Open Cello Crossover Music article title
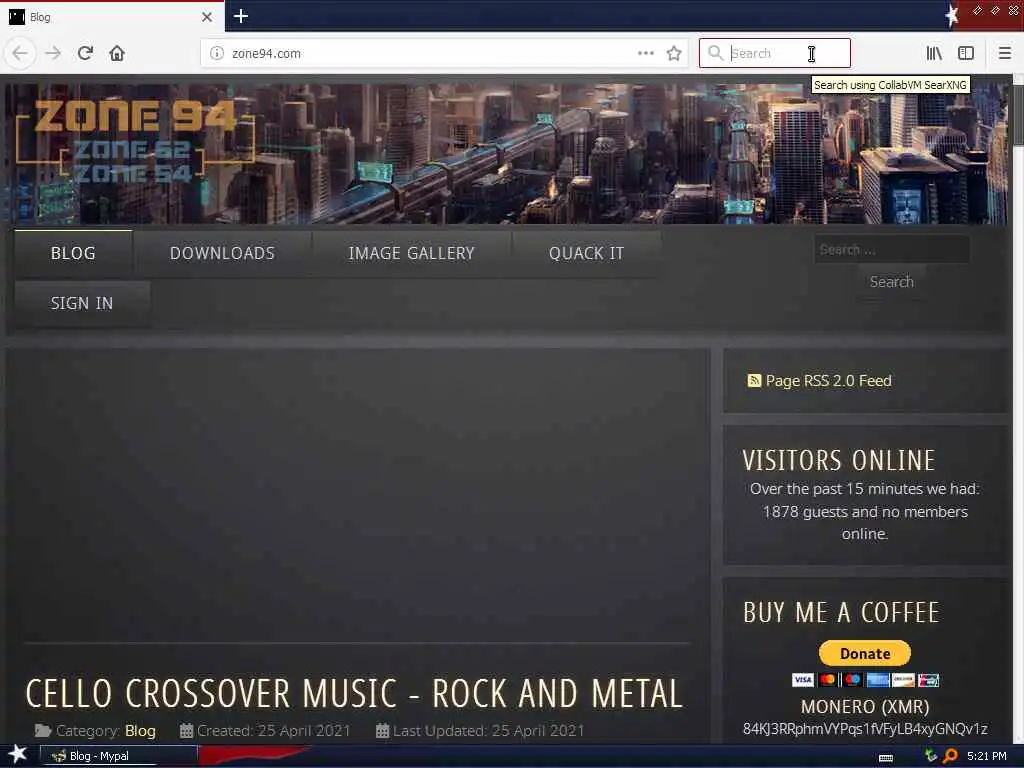 click(x=354, y=694)
